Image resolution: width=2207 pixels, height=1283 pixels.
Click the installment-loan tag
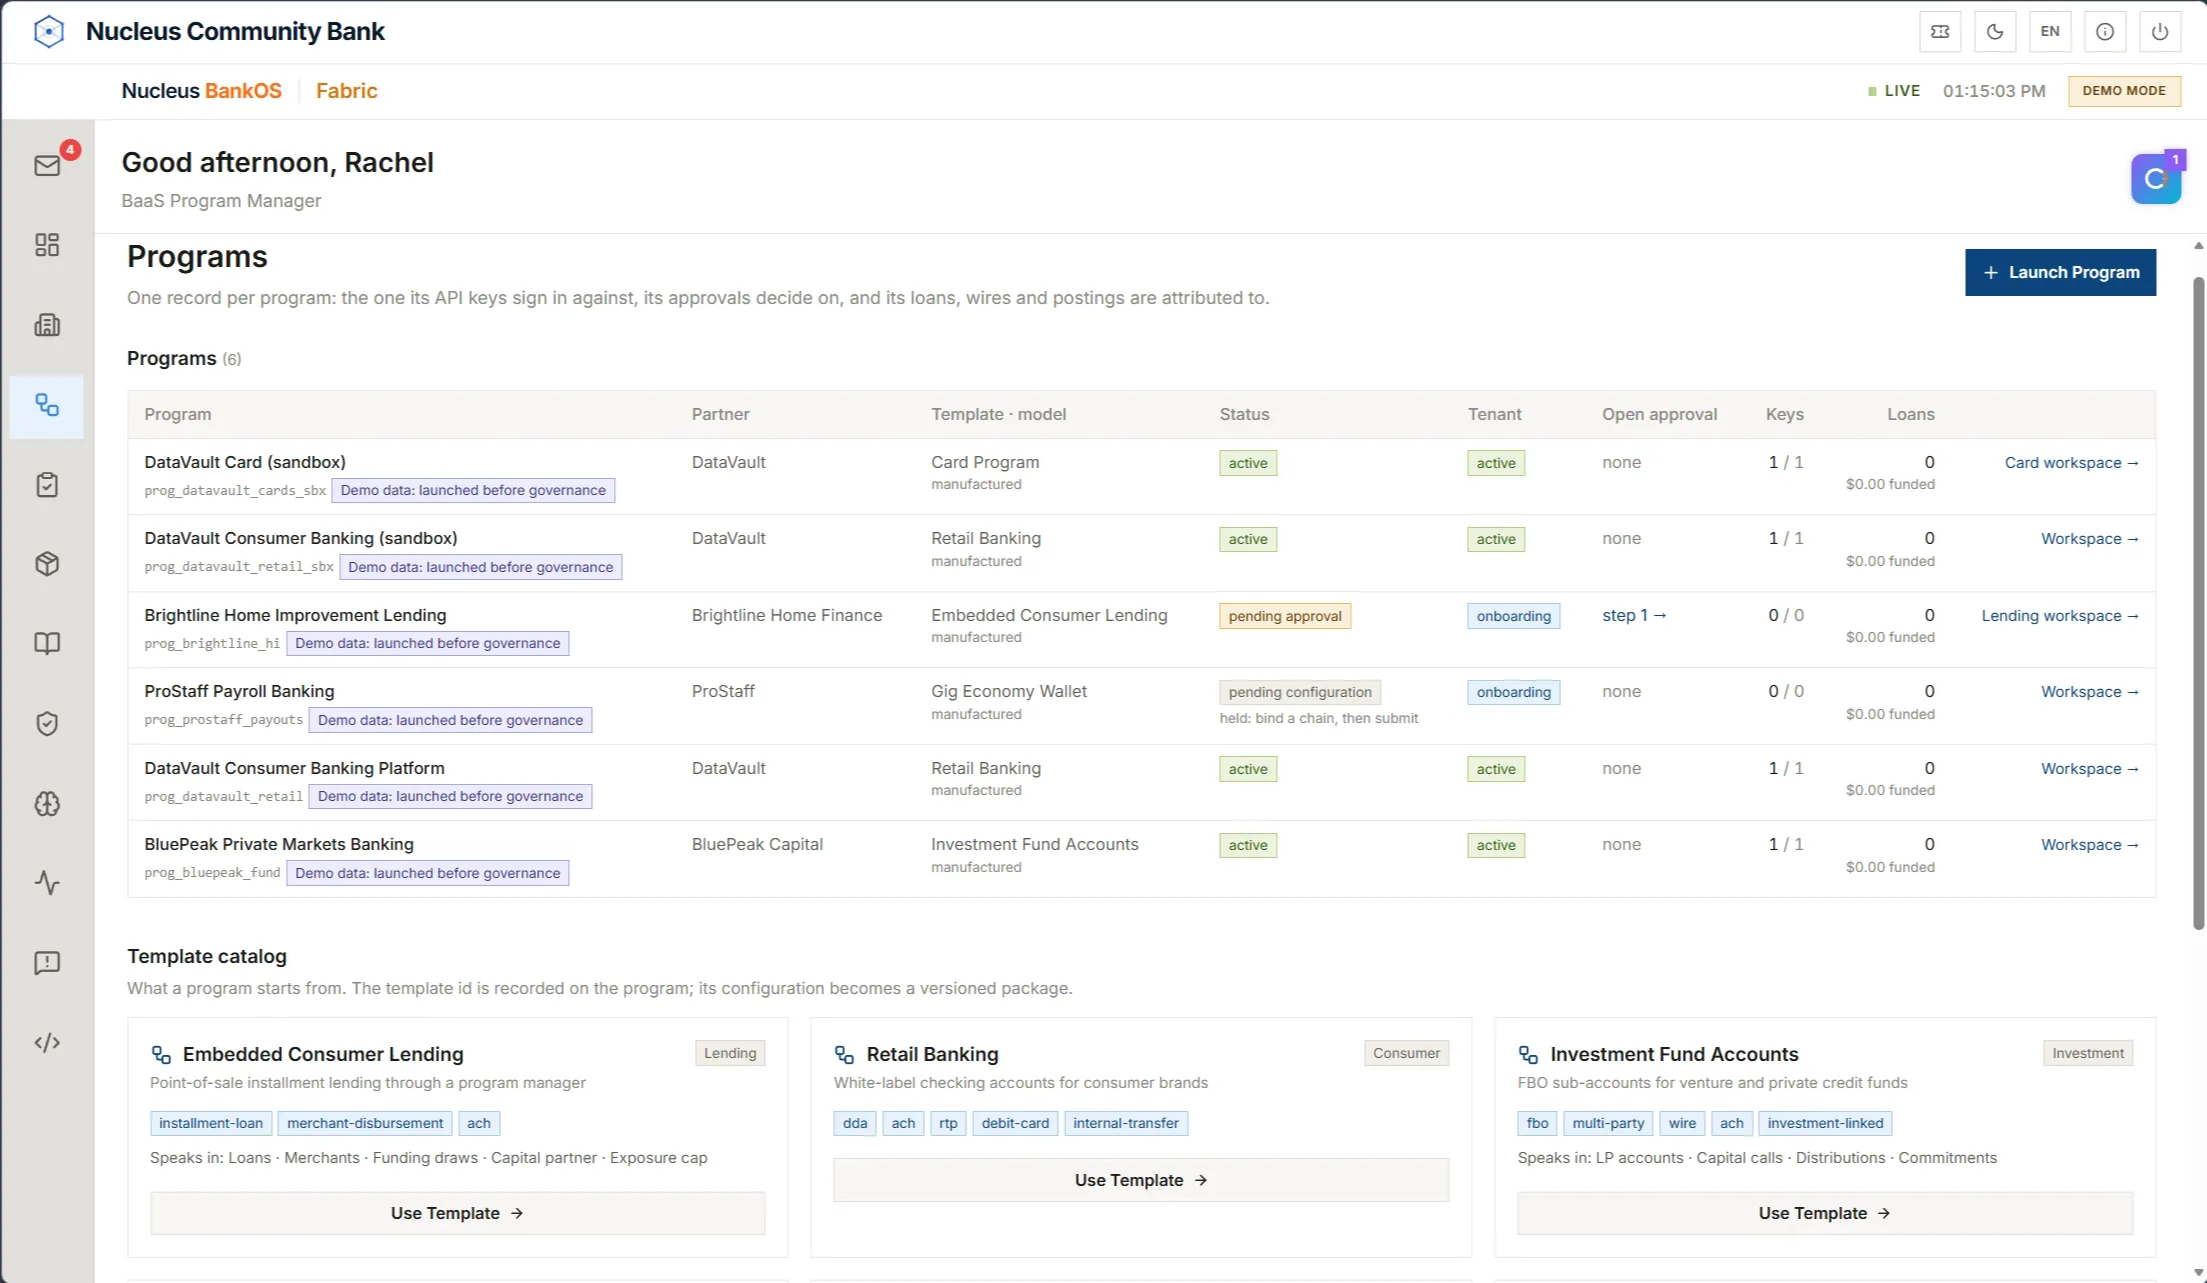[211, 1123]
